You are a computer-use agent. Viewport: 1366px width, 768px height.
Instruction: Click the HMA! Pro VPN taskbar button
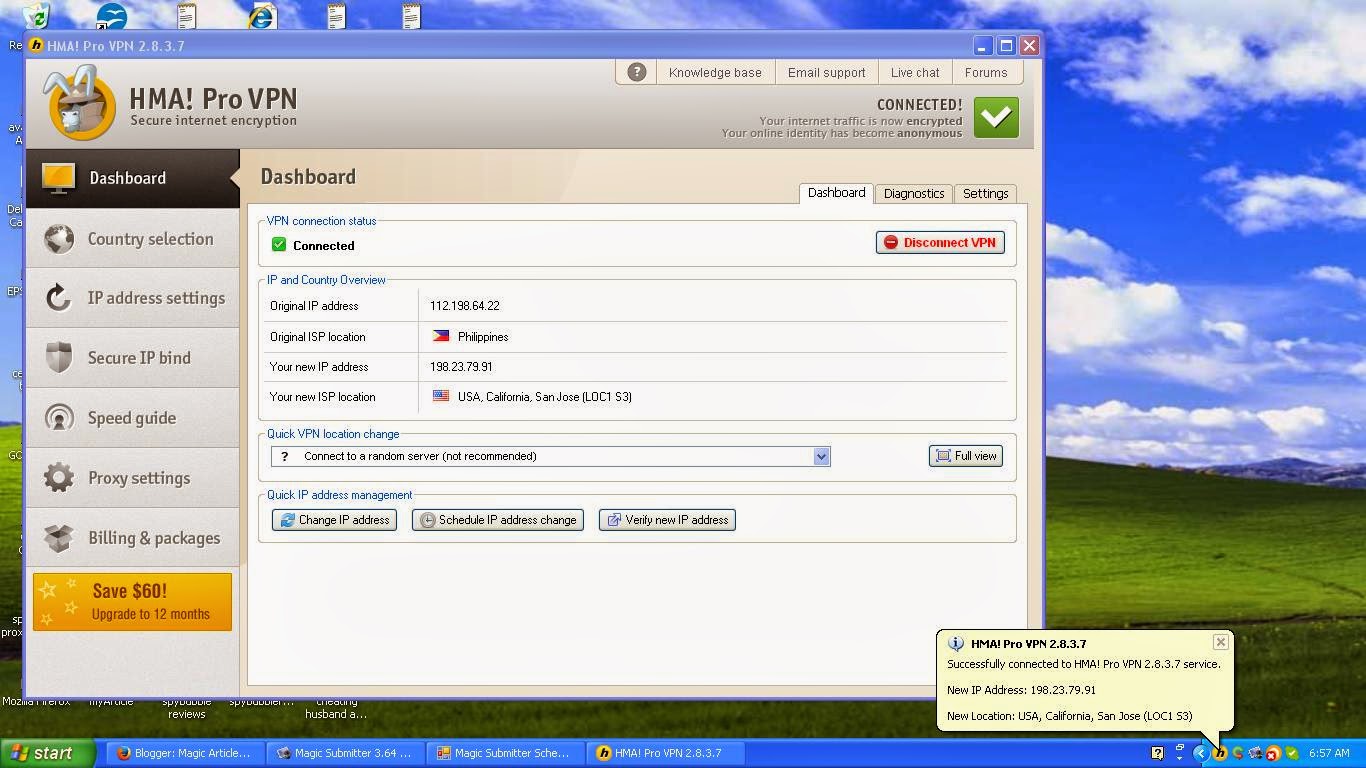(665, 753)
